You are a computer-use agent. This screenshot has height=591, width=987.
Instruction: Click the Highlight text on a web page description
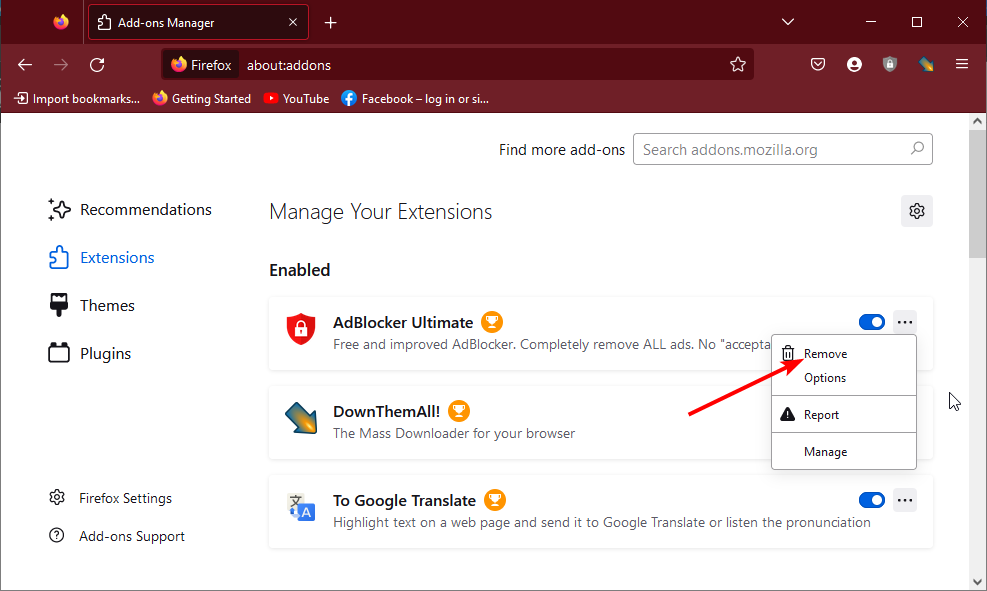click(x=602, y=522)
